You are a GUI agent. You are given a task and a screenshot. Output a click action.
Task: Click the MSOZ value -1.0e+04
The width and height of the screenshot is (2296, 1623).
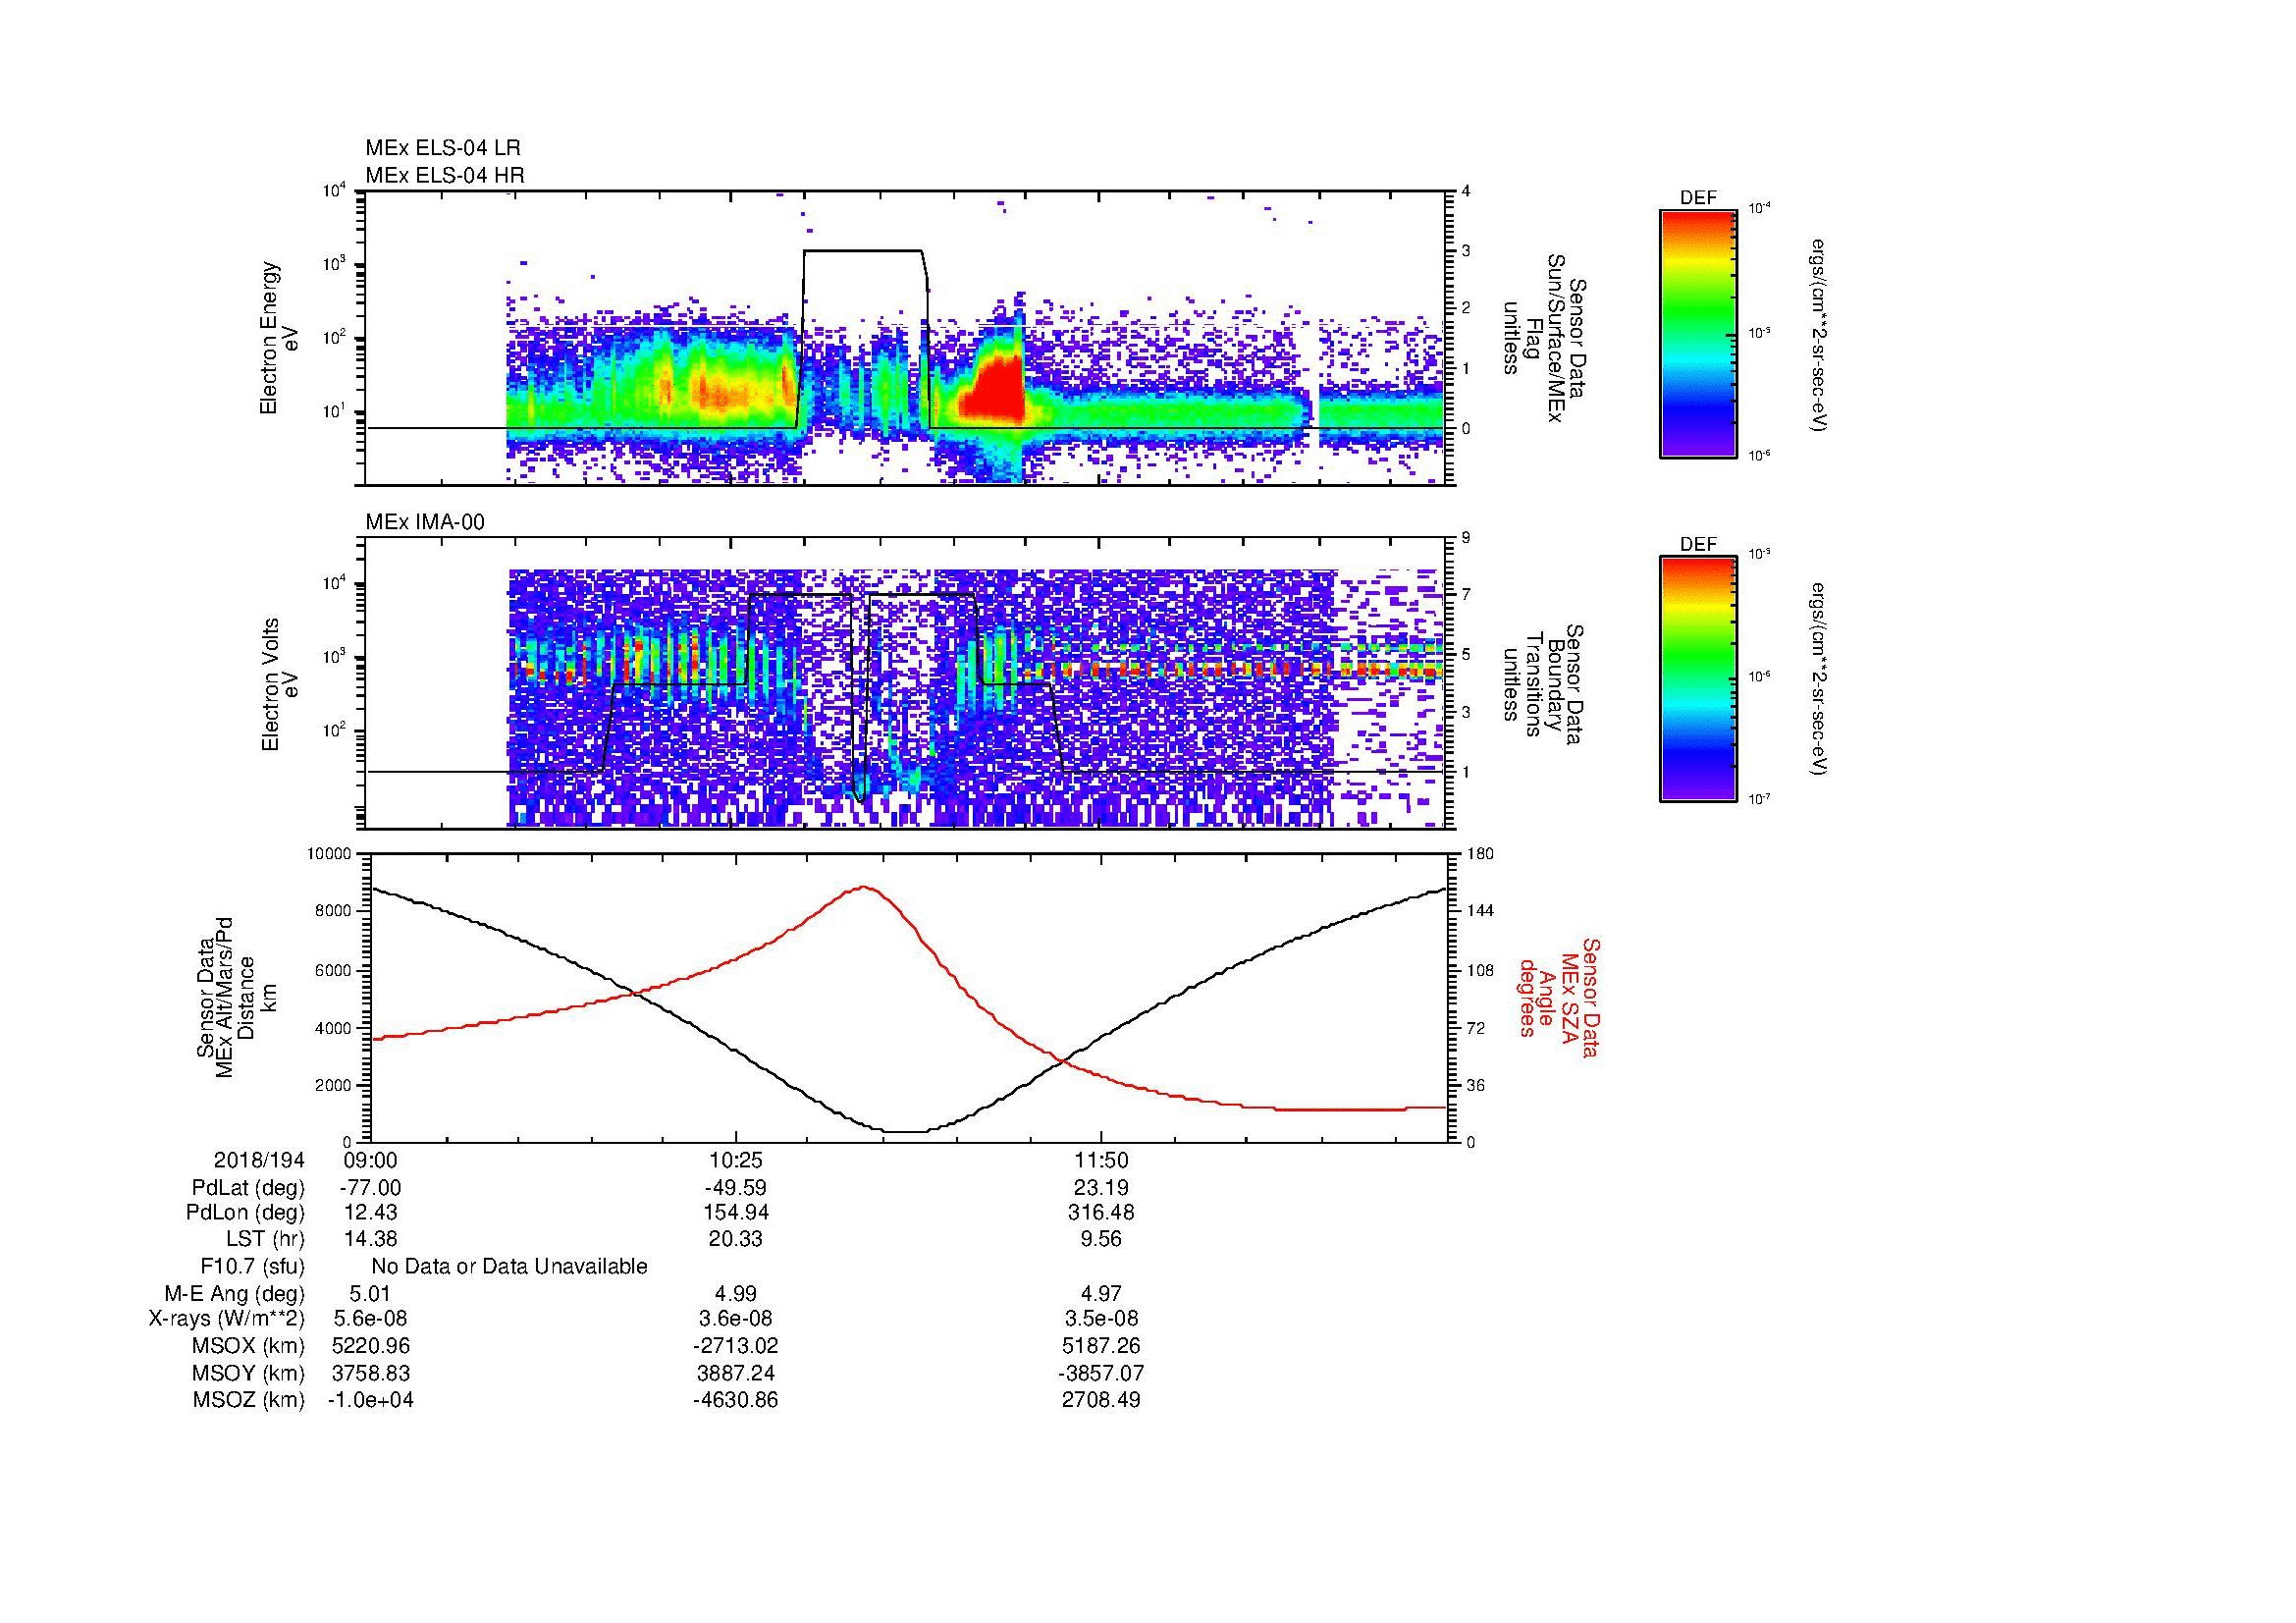point(370,1401)
